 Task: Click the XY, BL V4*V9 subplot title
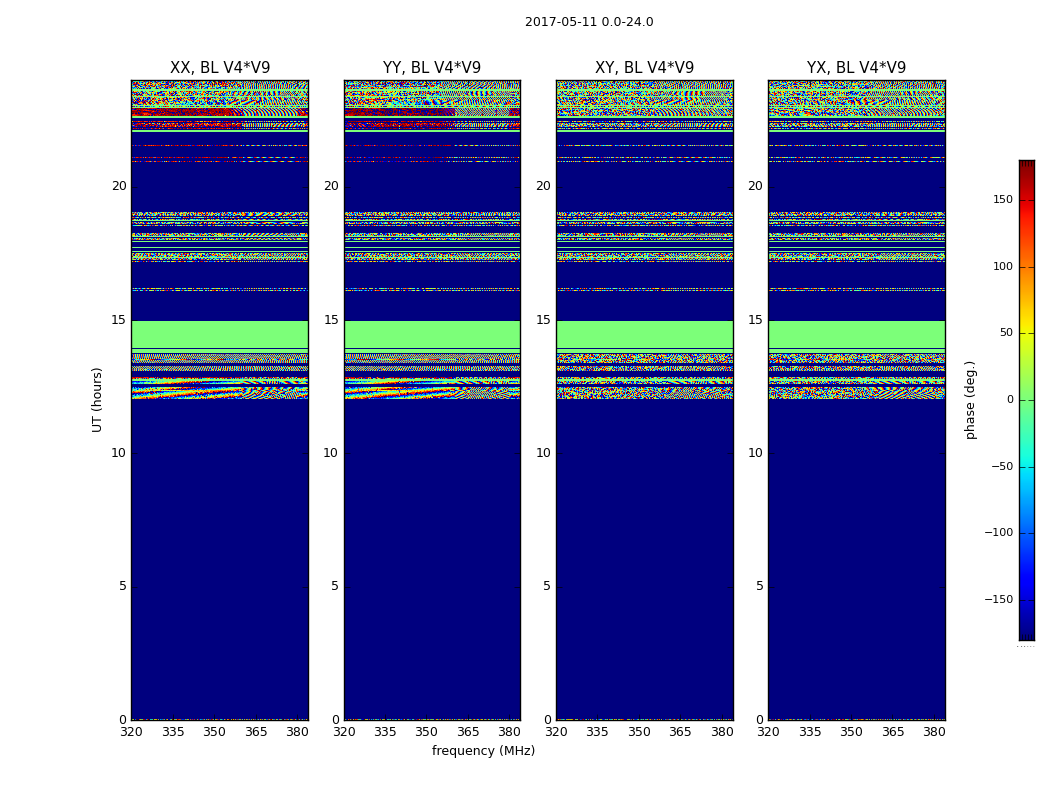644,68
